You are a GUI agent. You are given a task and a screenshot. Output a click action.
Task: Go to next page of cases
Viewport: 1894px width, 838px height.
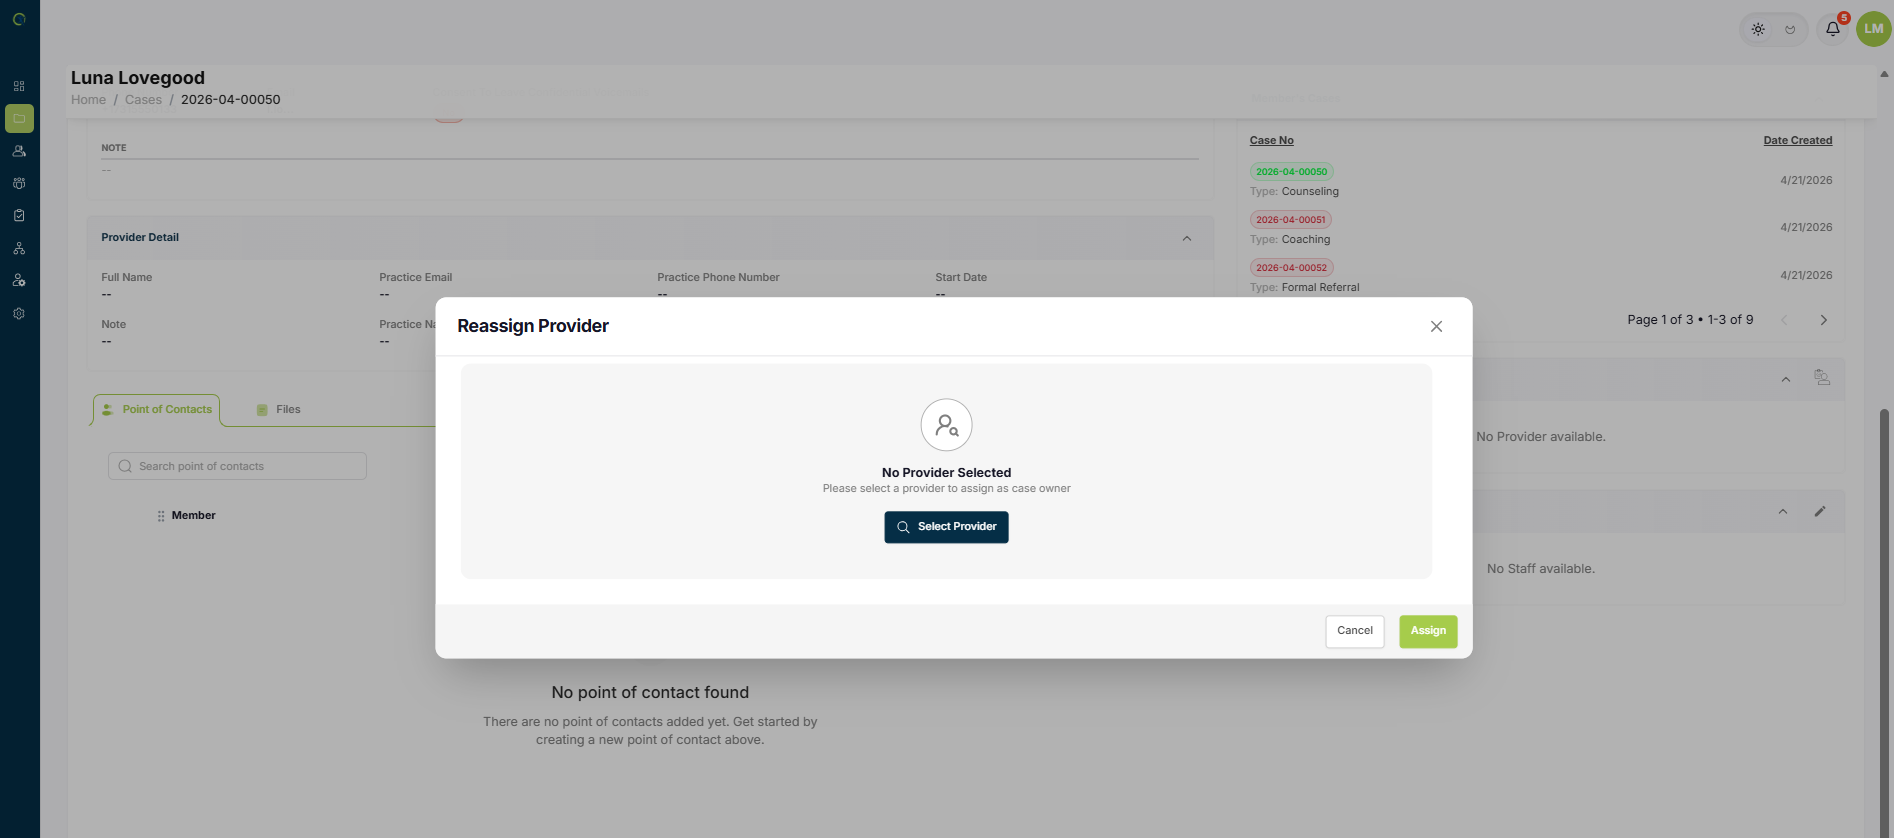pyautogui.click(x=1823, y=320)
